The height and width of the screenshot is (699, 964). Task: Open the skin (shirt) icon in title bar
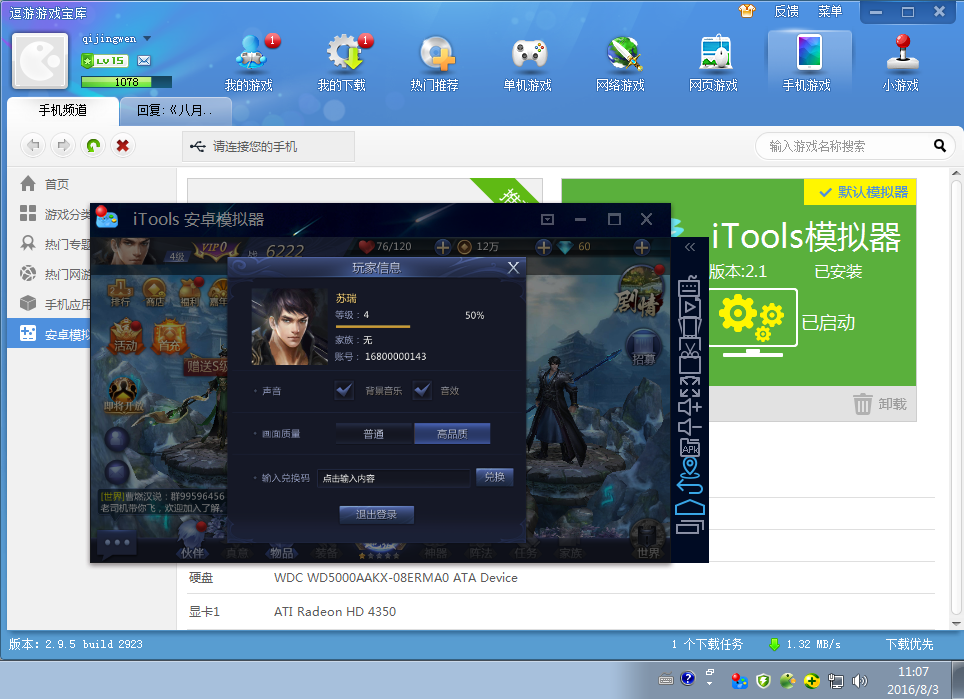click(x=747, y=11)
